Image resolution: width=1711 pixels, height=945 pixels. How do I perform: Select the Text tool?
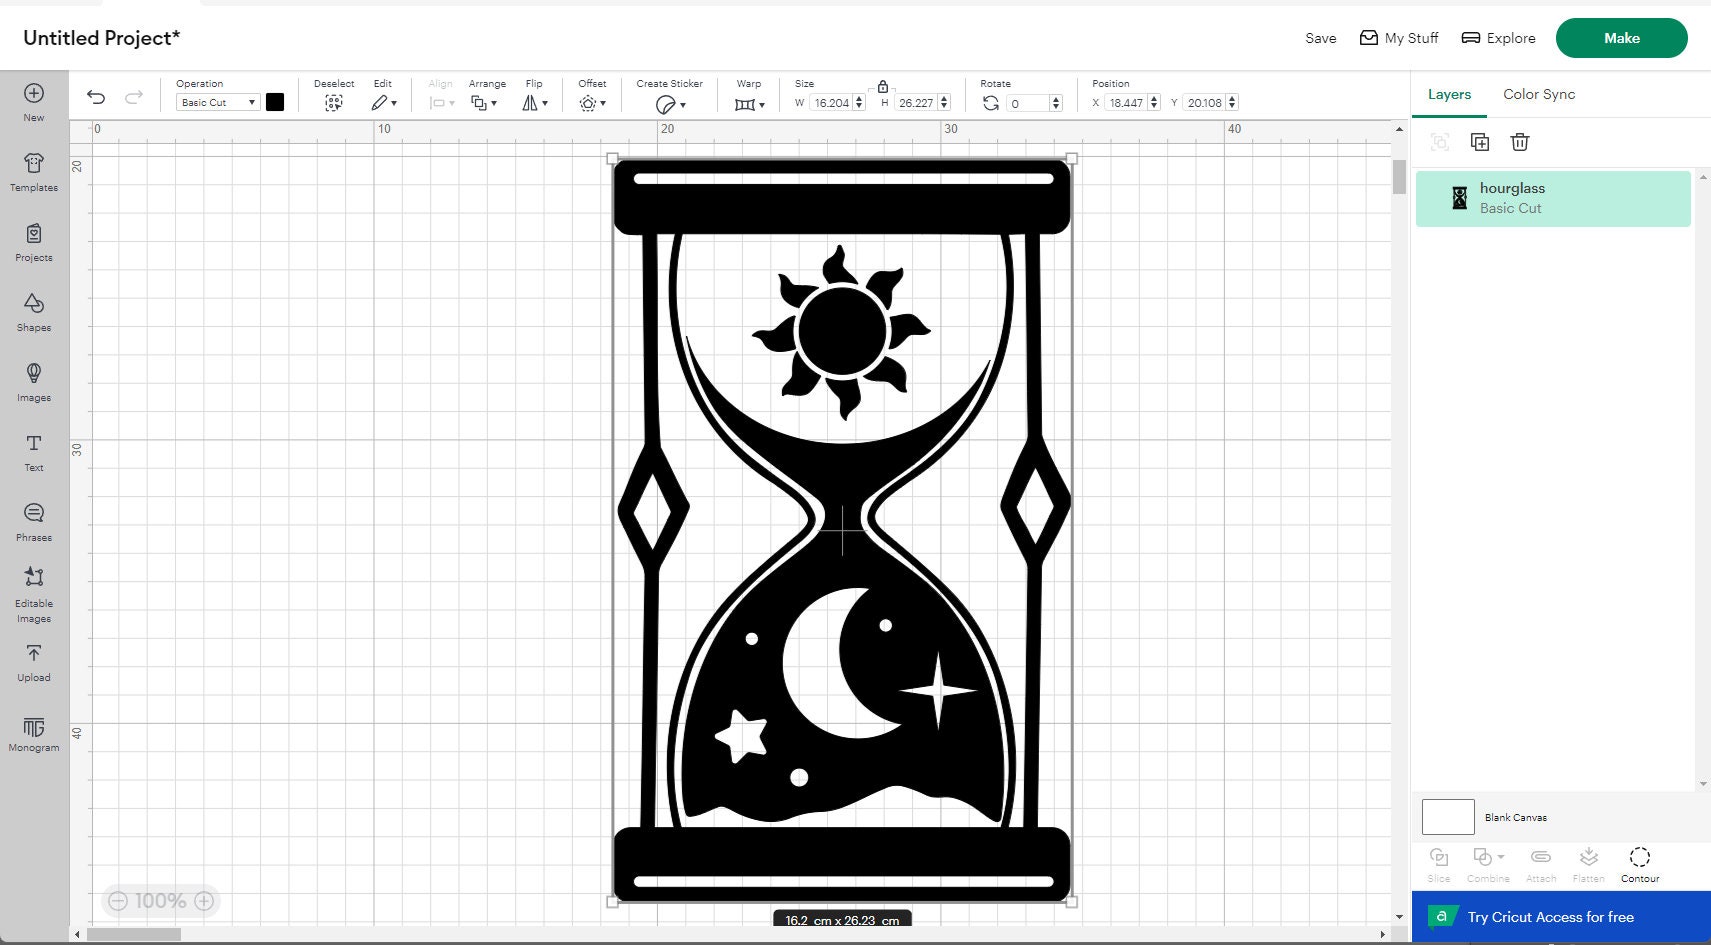pyautogui.click(x=34, y=452)
